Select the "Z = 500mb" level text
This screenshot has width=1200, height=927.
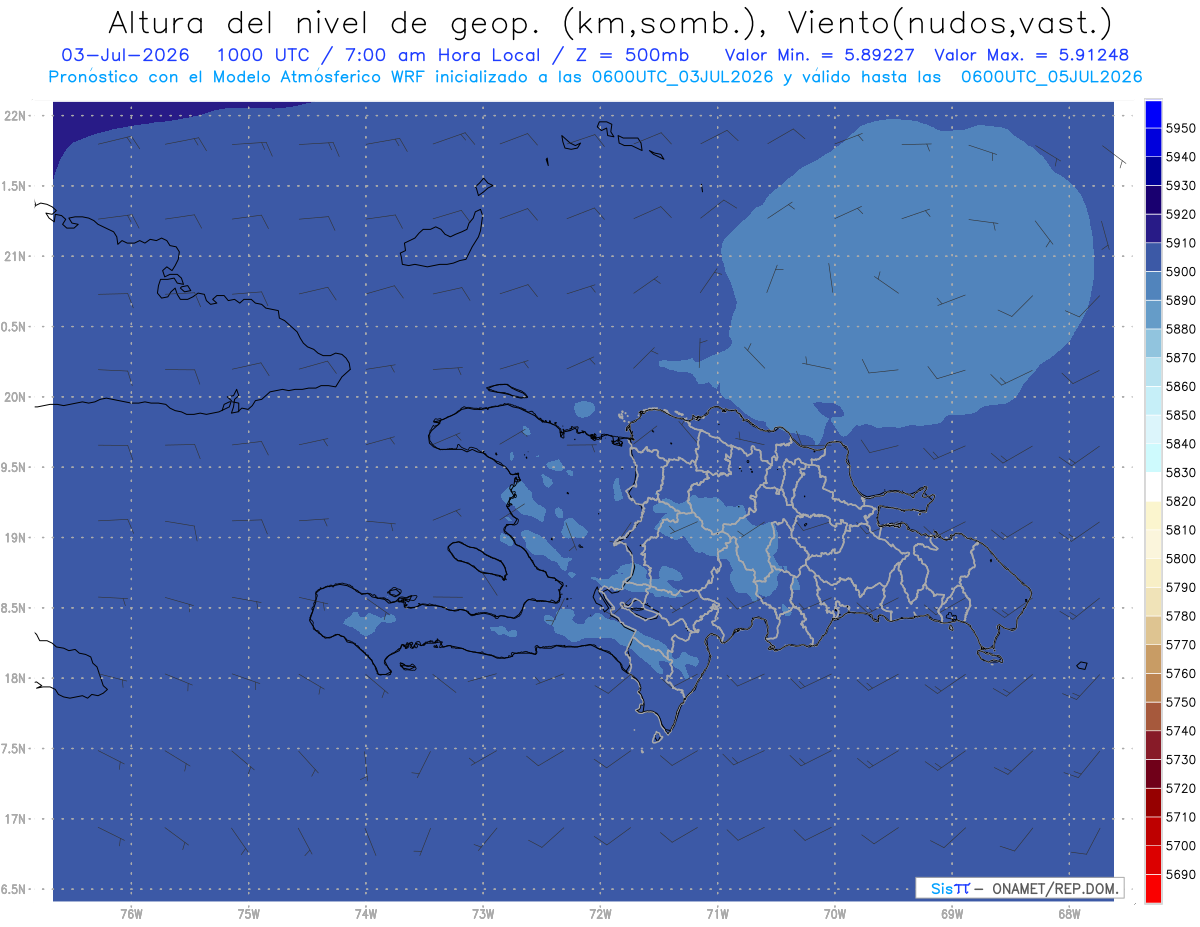[633, 55]
